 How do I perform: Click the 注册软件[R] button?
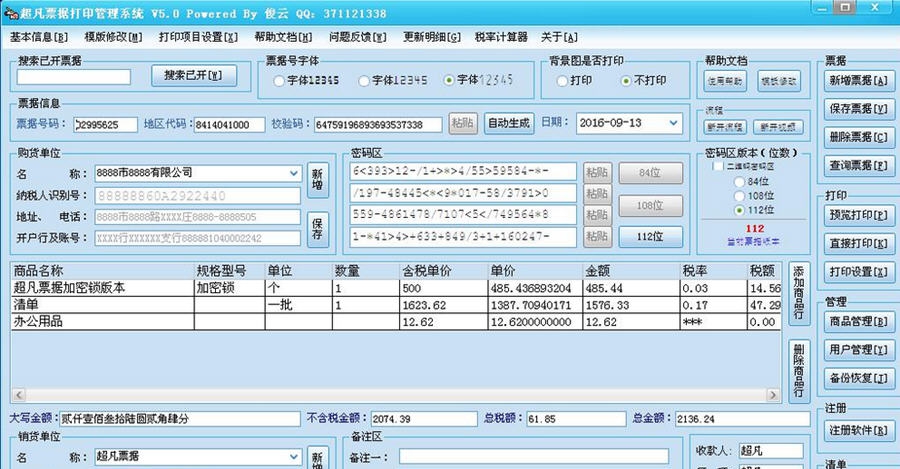click(858, 431)
